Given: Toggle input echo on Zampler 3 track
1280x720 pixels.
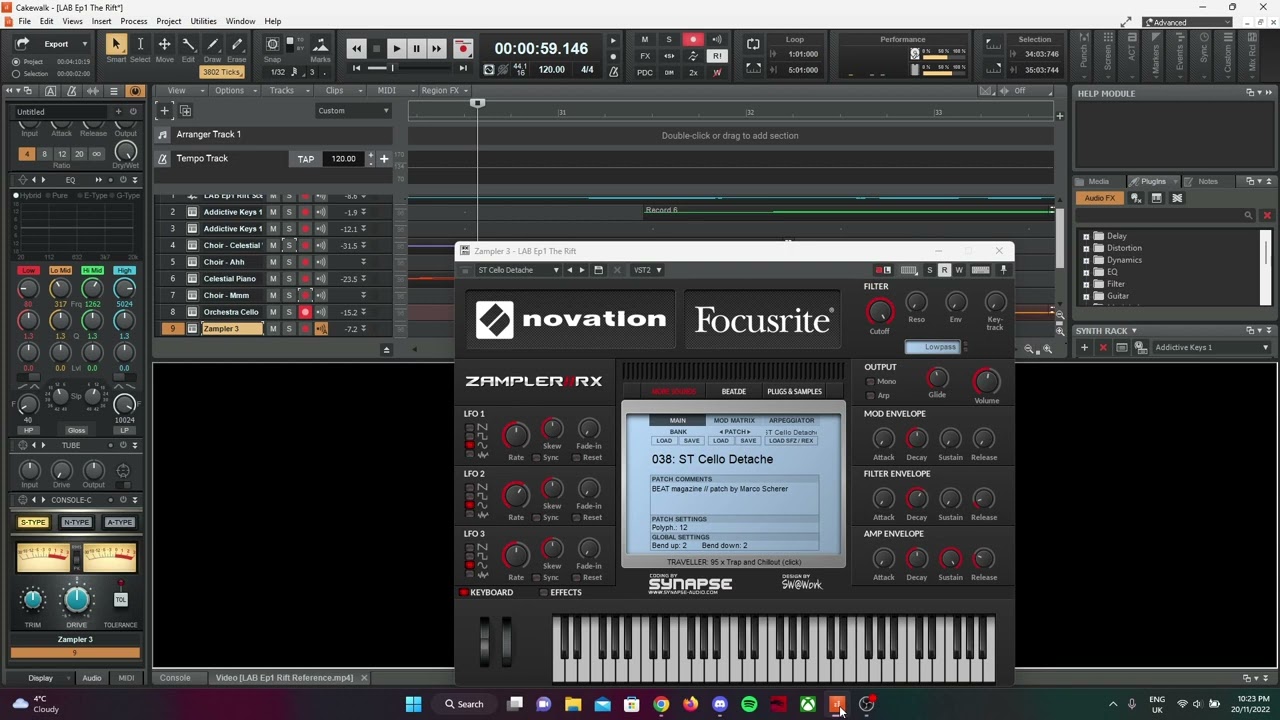Looking at the screenshot, I should pyautogui.click(x=321, y=329).
